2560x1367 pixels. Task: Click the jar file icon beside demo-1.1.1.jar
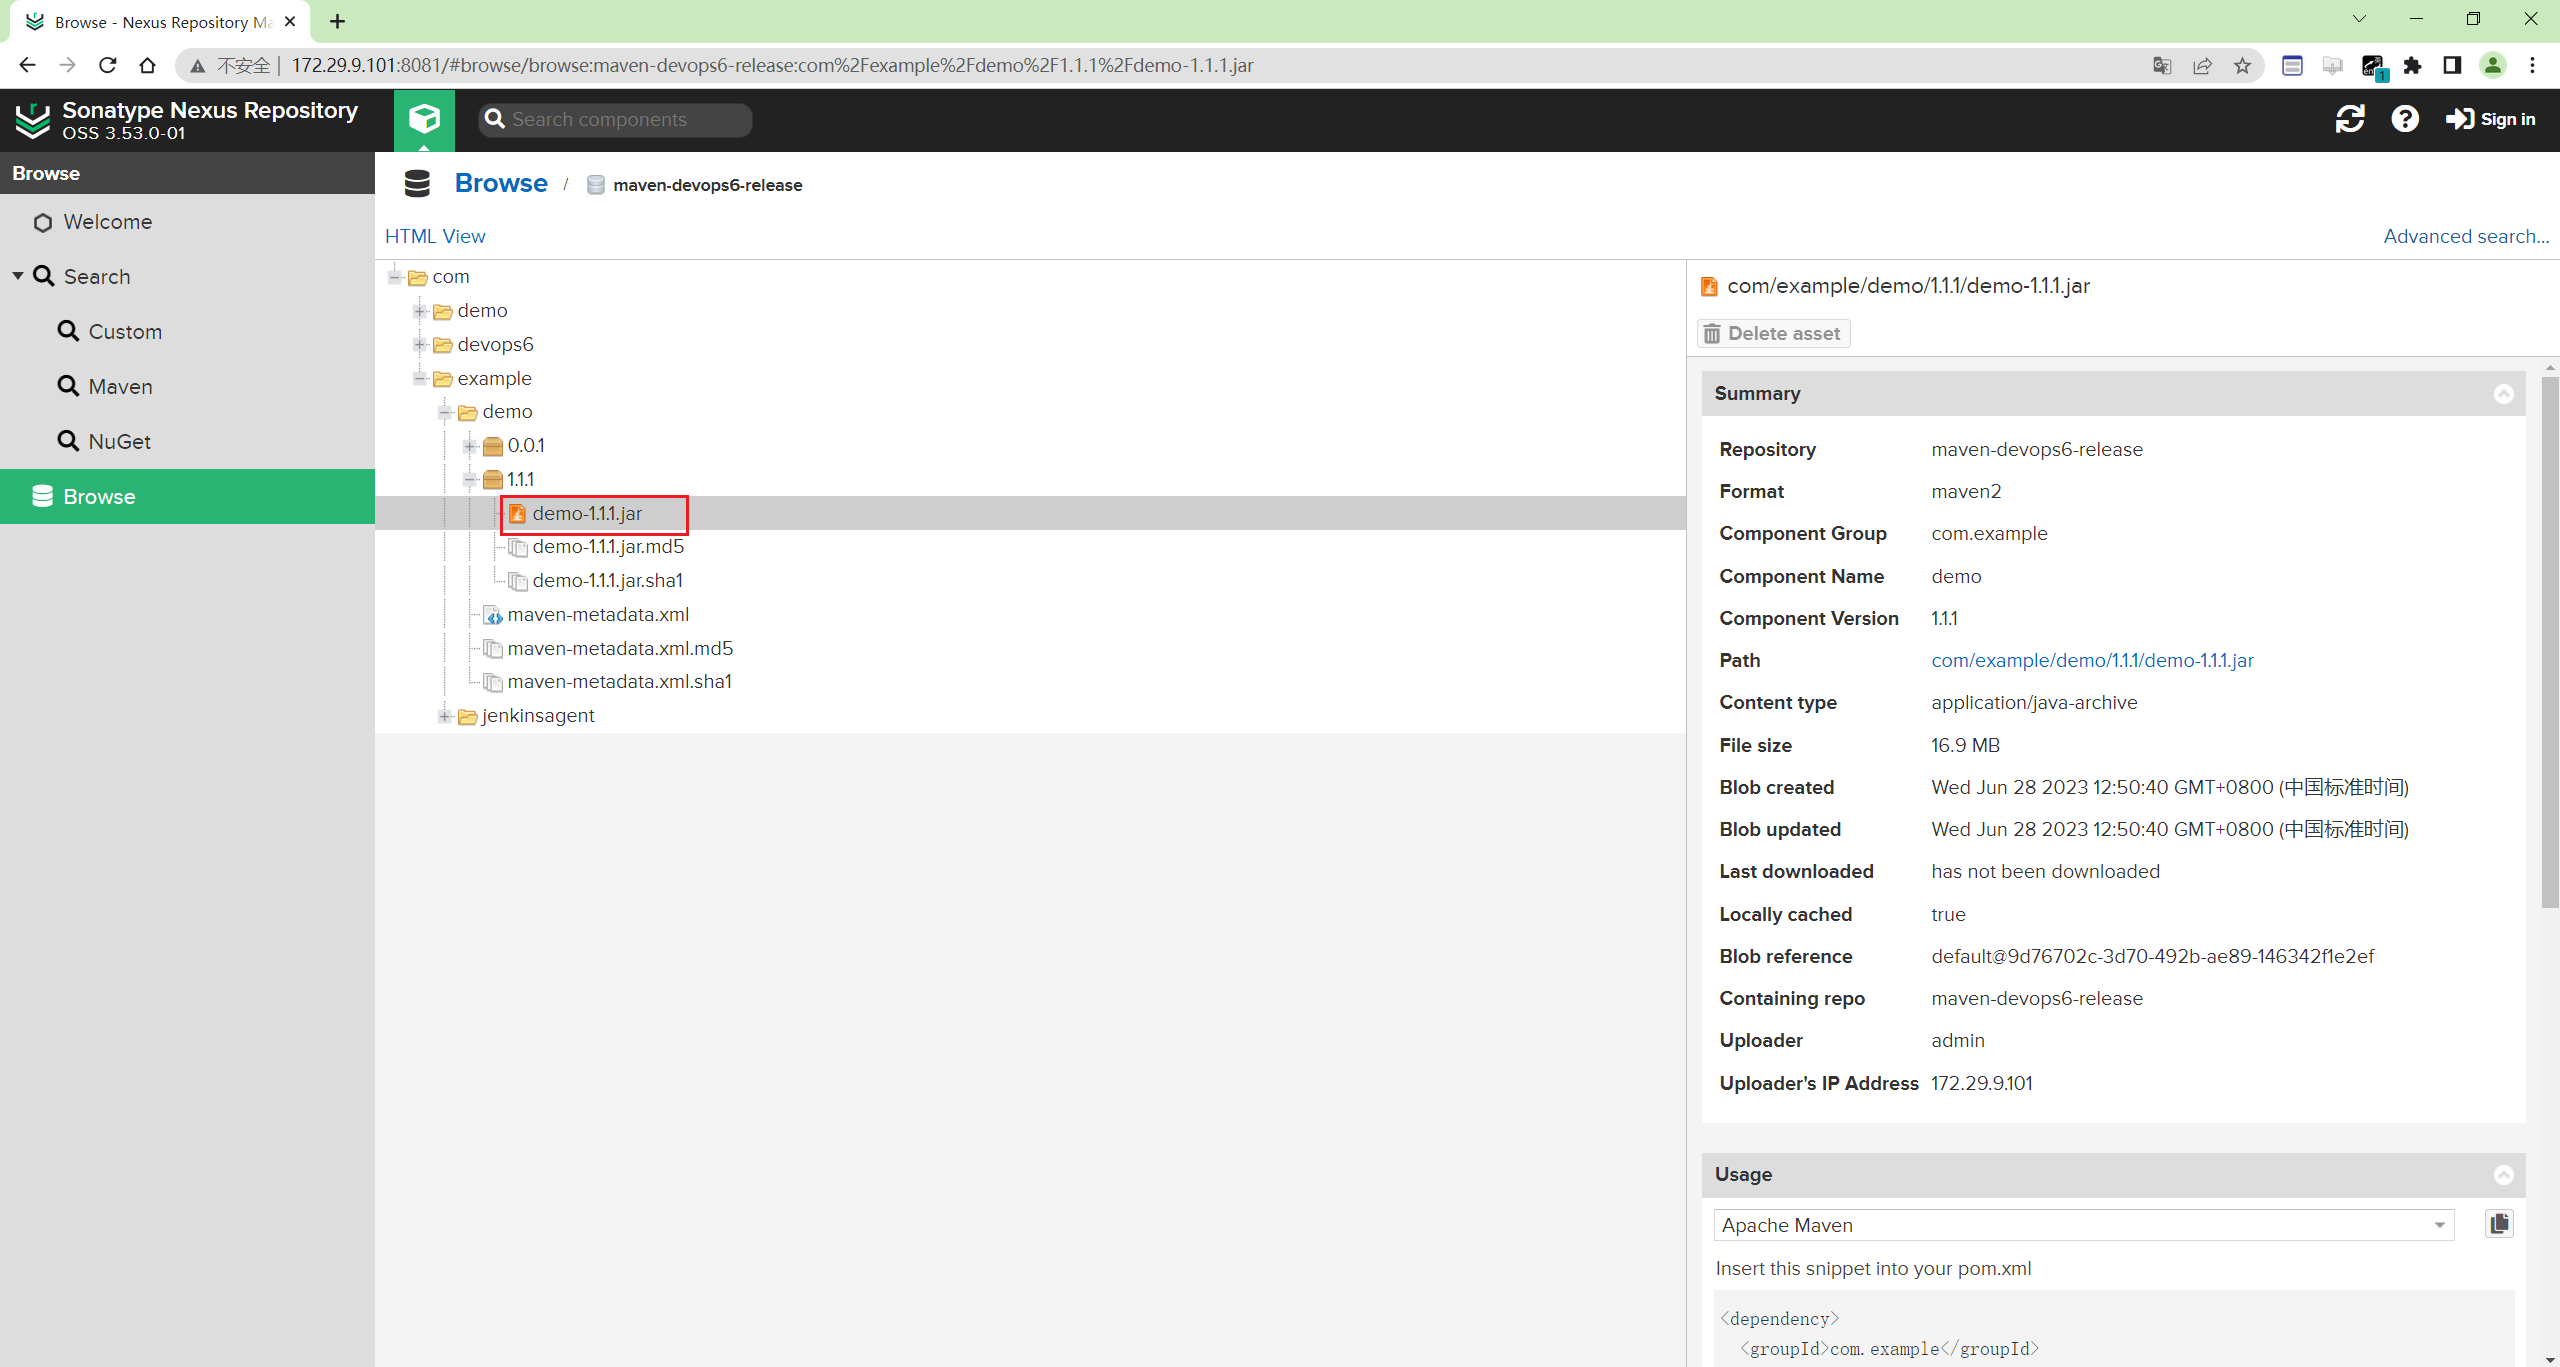pyautogui.click(x=517, y=514)
